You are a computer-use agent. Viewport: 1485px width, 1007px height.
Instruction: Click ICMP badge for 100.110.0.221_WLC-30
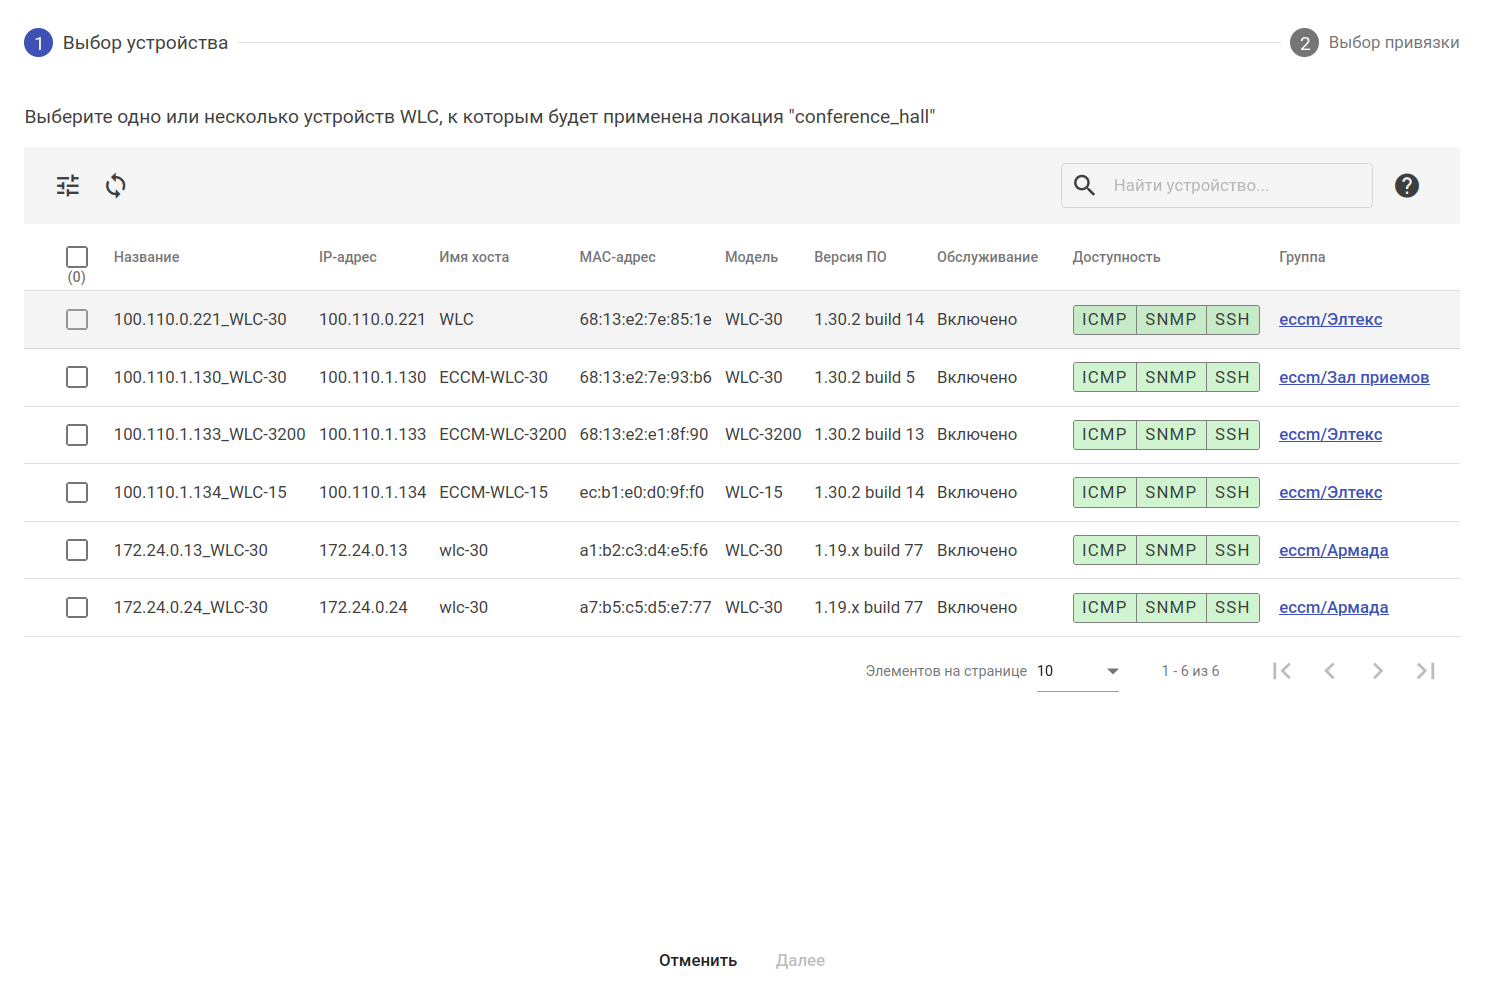pos(1104,320)
